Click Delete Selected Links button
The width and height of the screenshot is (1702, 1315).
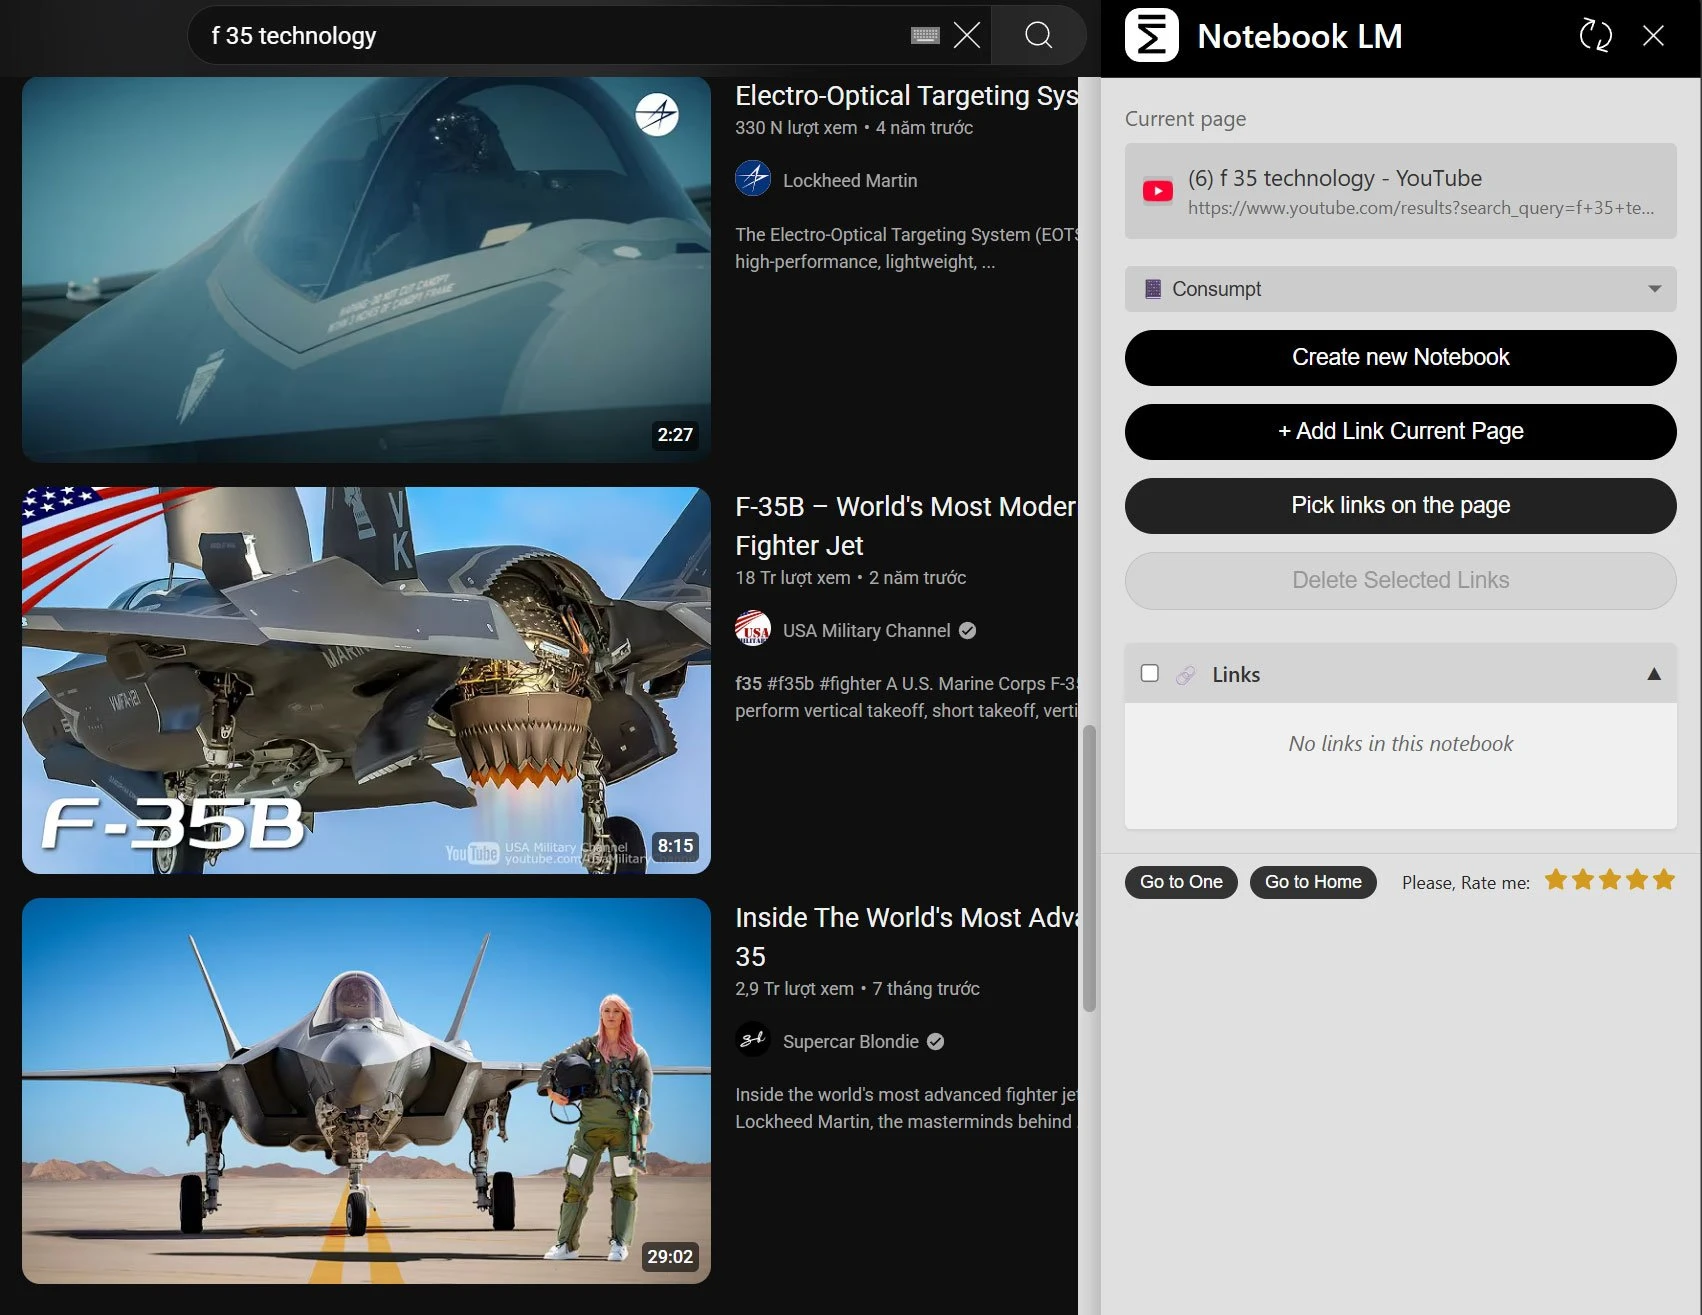point(1400,580)
